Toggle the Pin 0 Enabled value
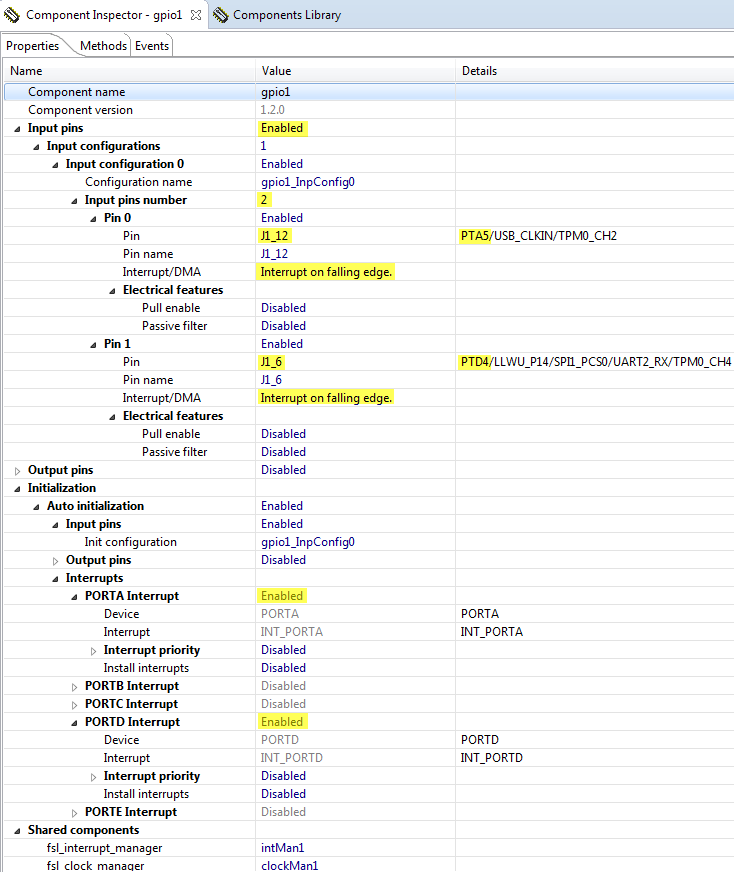The width and height of the screenshot is (734, 872). click(x=282, y=218)
